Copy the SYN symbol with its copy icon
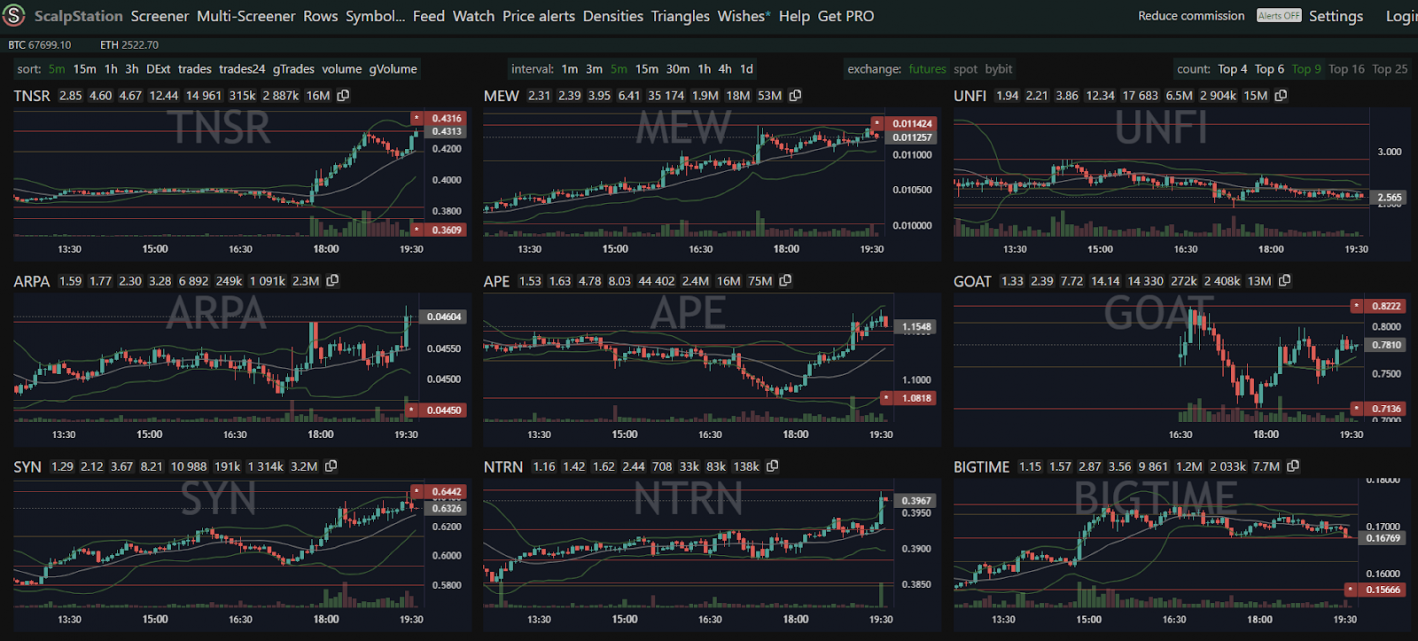The width and height of the screenshot is (1418, 641). (x=331, y=467)
